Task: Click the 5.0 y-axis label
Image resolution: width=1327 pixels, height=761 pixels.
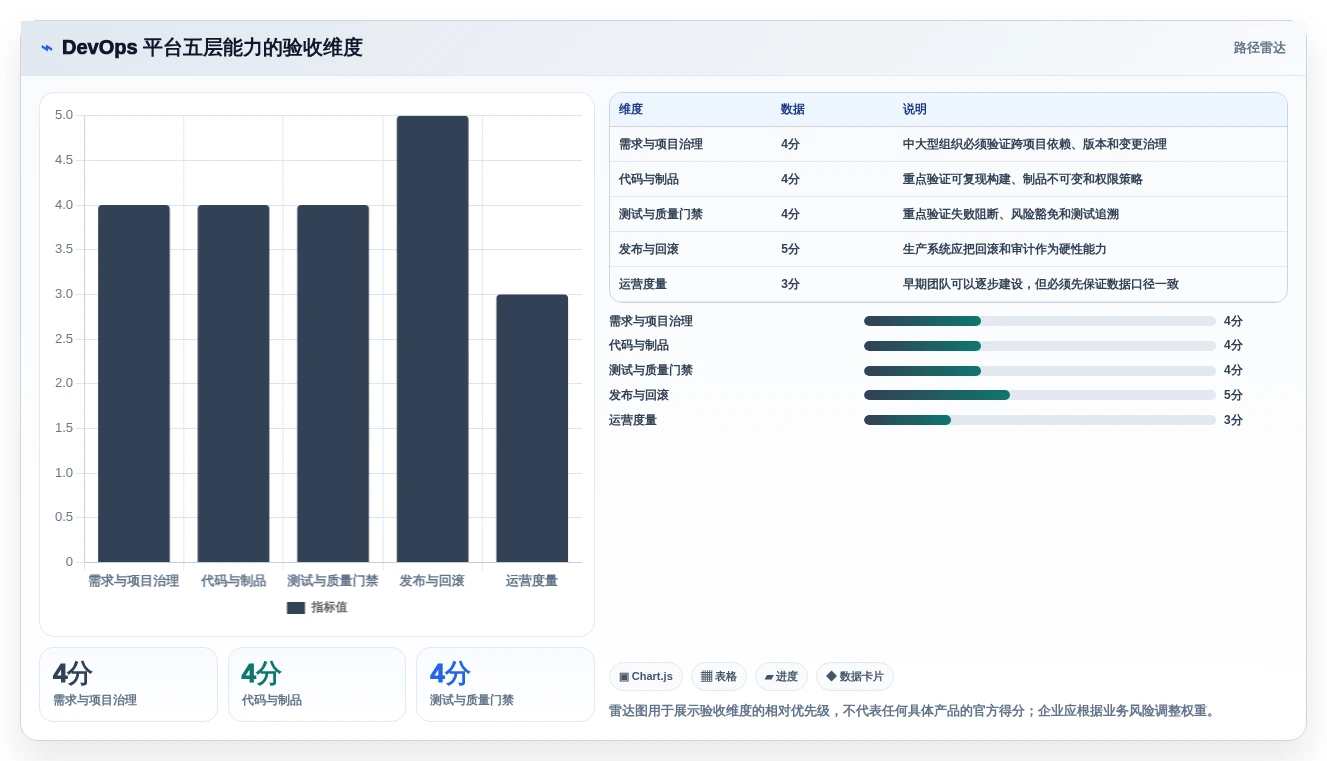Action: 64,115
